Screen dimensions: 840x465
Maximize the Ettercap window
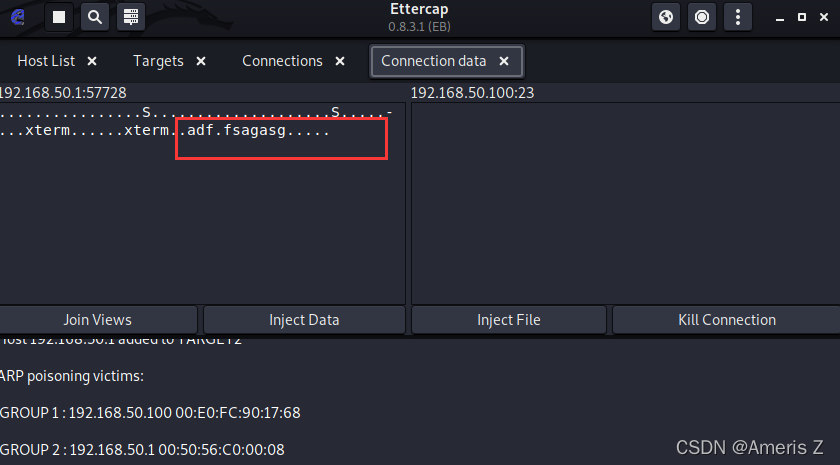[x=802, y=18]
